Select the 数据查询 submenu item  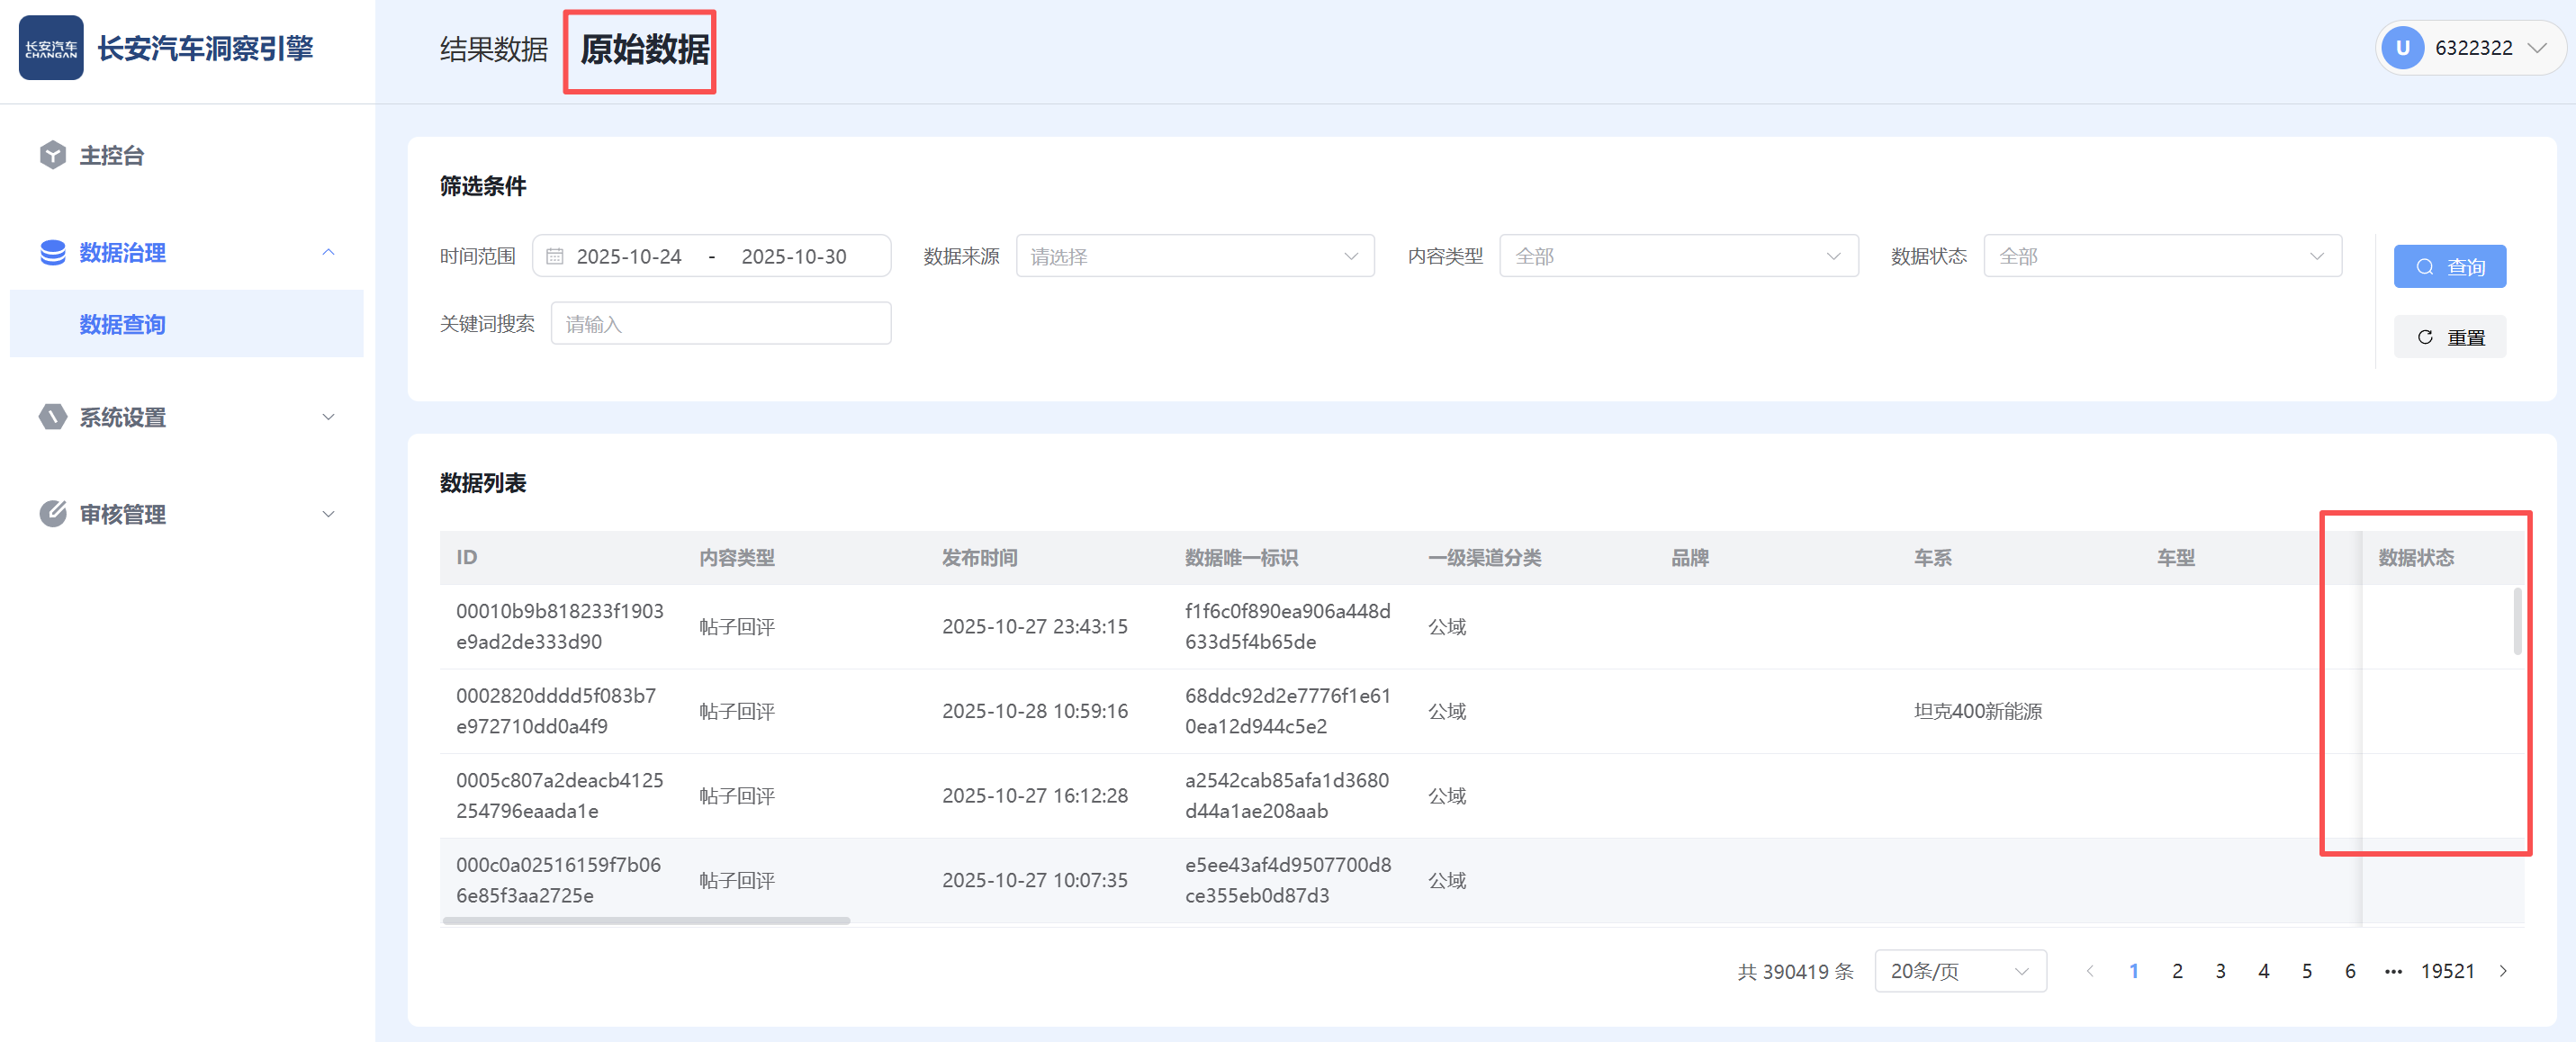(x=122, y=324)
